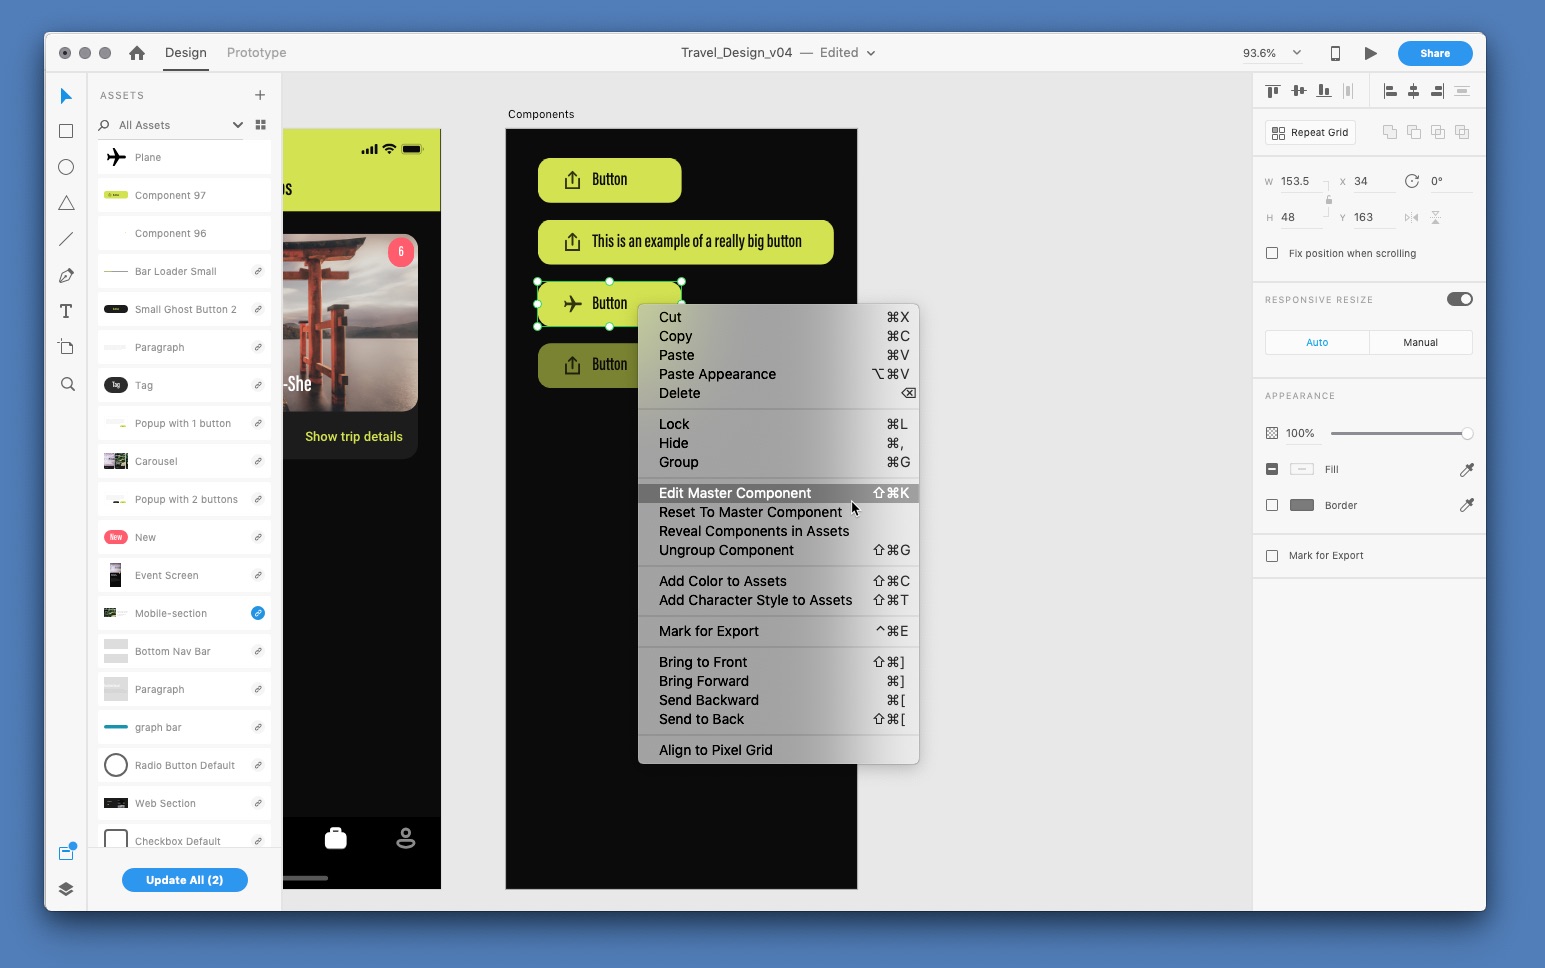
Task: Select the Artboard tool
Action: [66, 347]
